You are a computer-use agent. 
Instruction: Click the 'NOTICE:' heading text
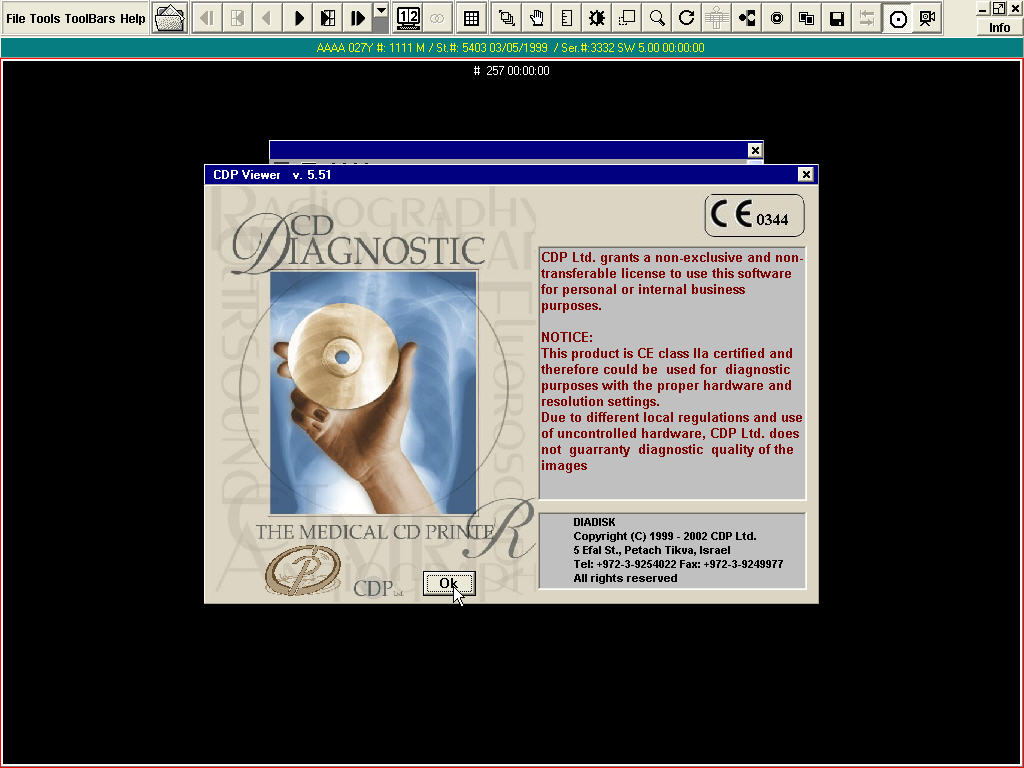567,337
